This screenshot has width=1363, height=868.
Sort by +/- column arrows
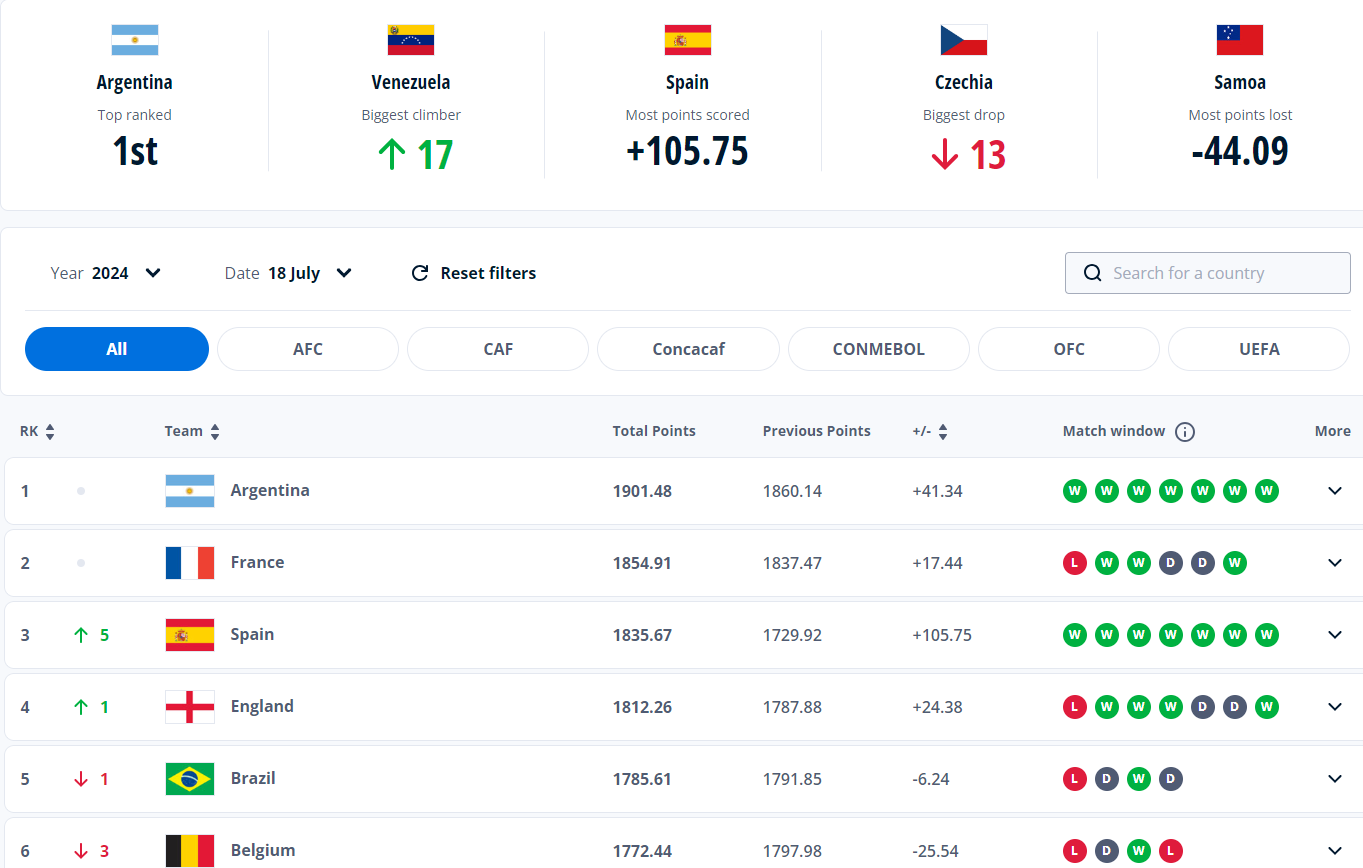point(943,432)
